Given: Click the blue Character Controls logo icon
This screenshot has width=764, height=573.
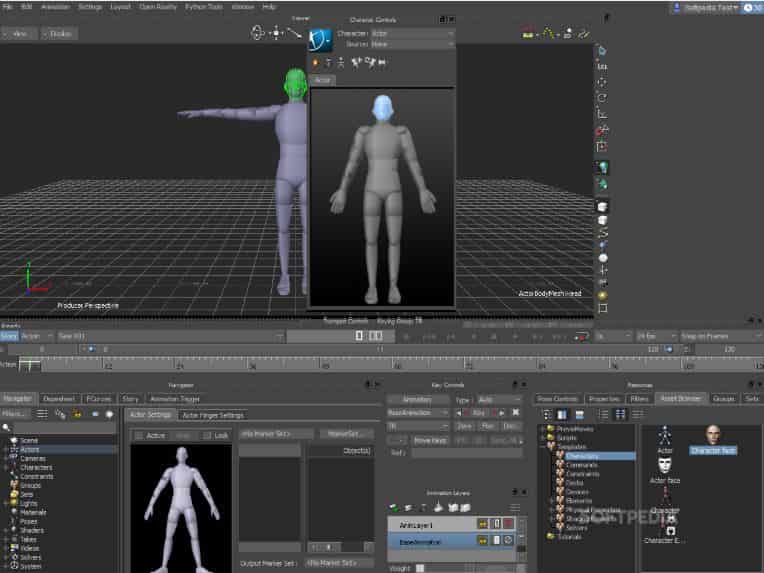Looking at the screenshot, I should (x=321, y=39).
